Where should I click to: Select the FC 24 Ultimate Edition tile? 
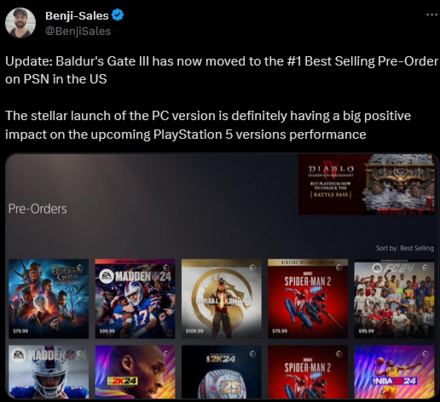click(x=394, y=299)
